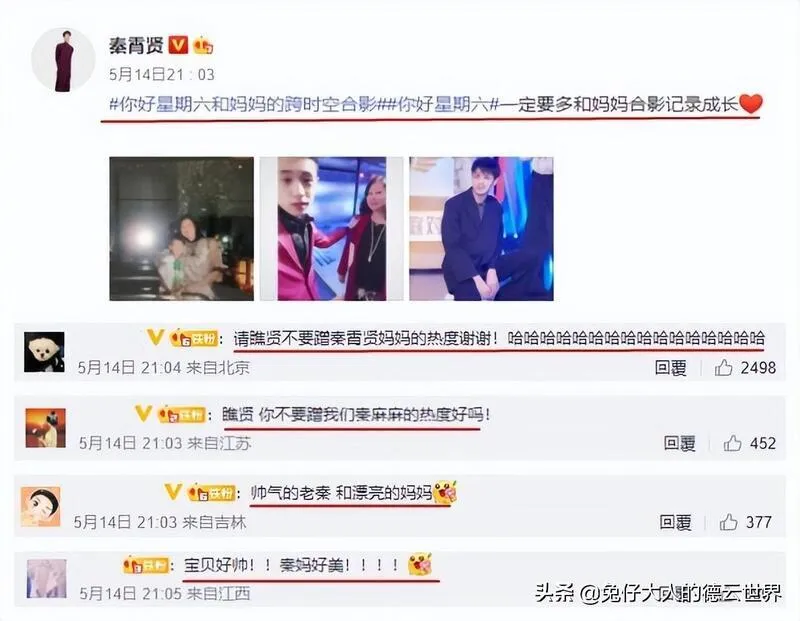Click the yellow V badge on the Jilin comment

pos(172,492)
